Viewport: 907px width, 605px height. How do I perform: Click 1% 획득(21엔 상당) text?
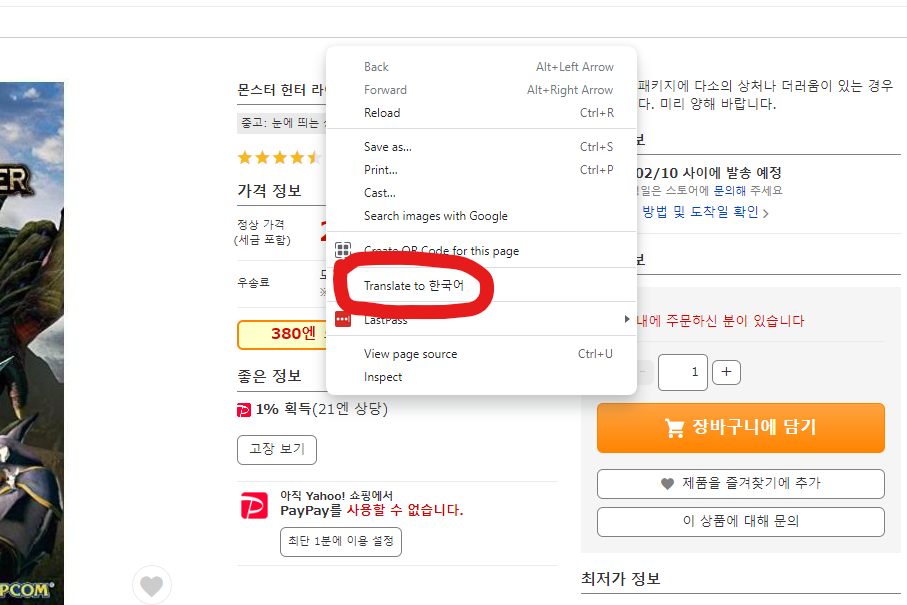[x=322, y=410]
